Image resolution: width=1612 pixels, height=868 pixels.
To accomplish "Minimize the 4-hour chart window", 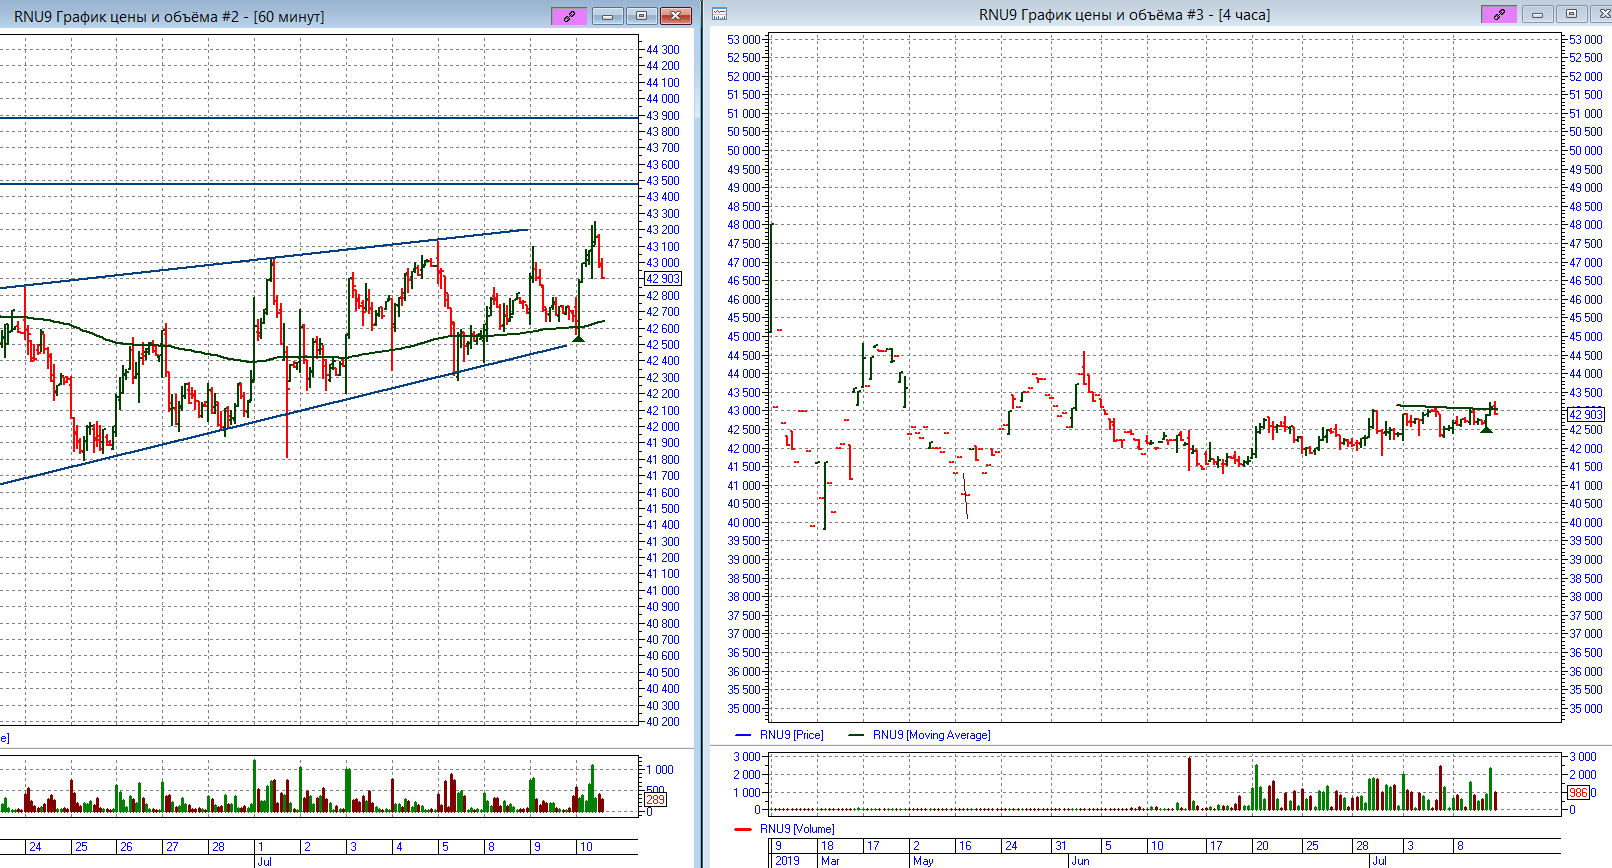I will (x=1537, y=14).
